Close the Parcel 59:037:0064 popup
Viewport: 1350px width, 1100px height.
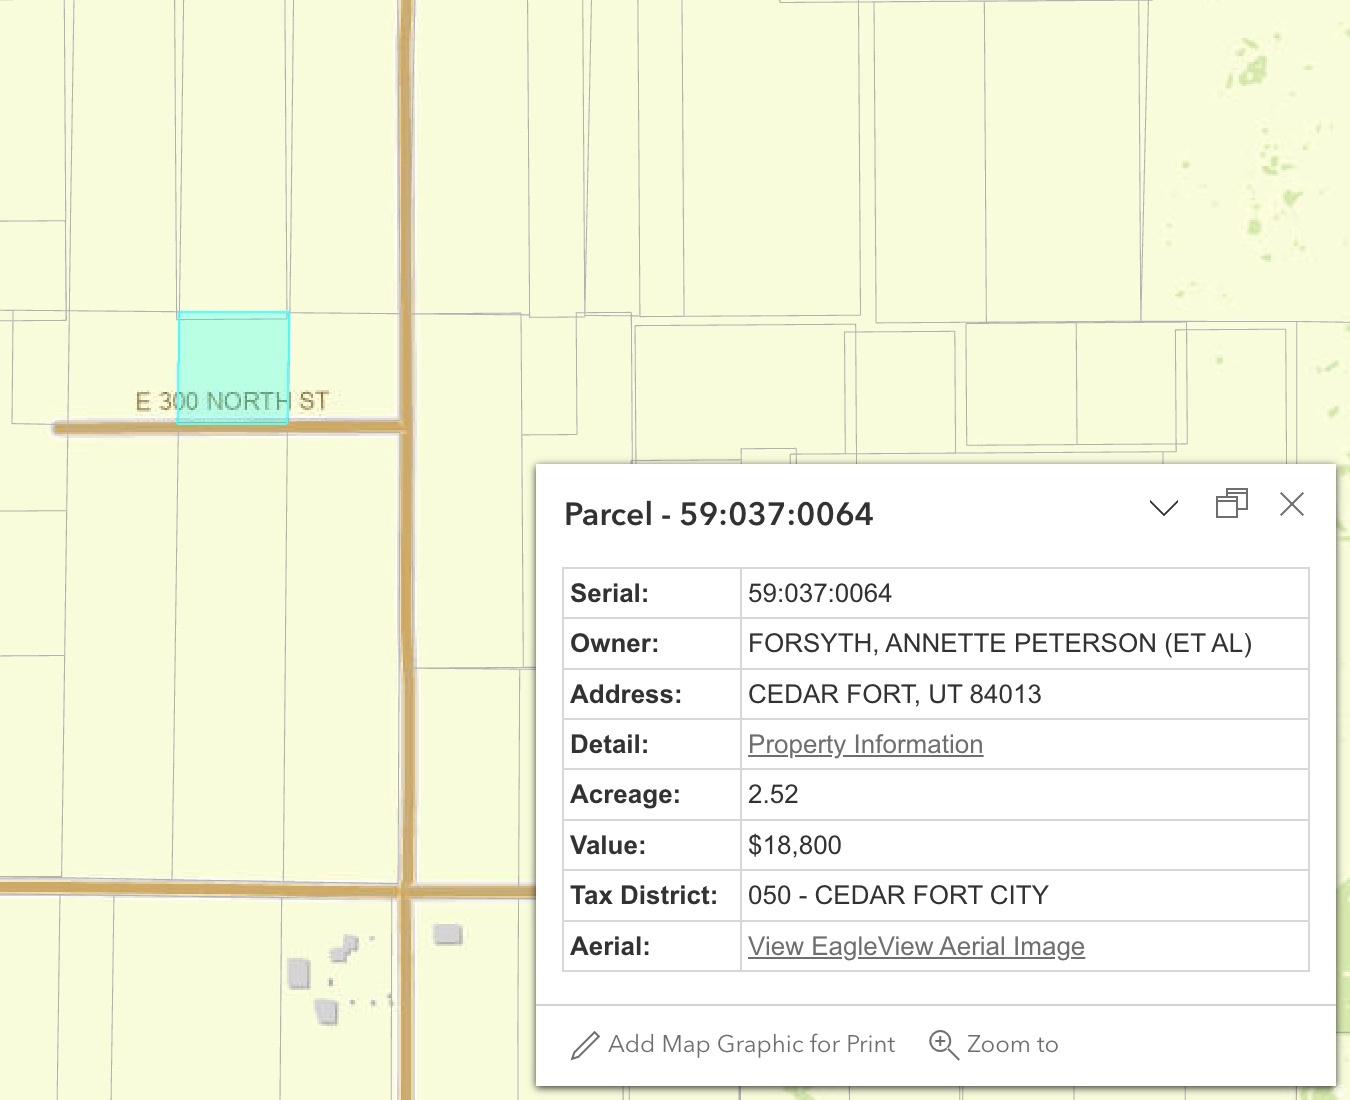pos(1292,504)
